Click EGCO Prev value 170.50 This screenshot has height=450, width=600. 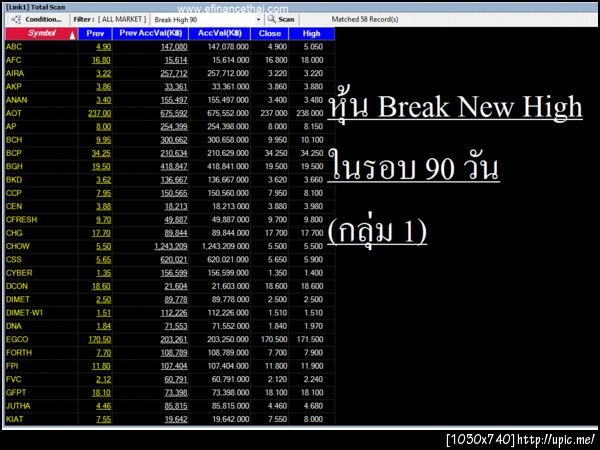[99, 339]
